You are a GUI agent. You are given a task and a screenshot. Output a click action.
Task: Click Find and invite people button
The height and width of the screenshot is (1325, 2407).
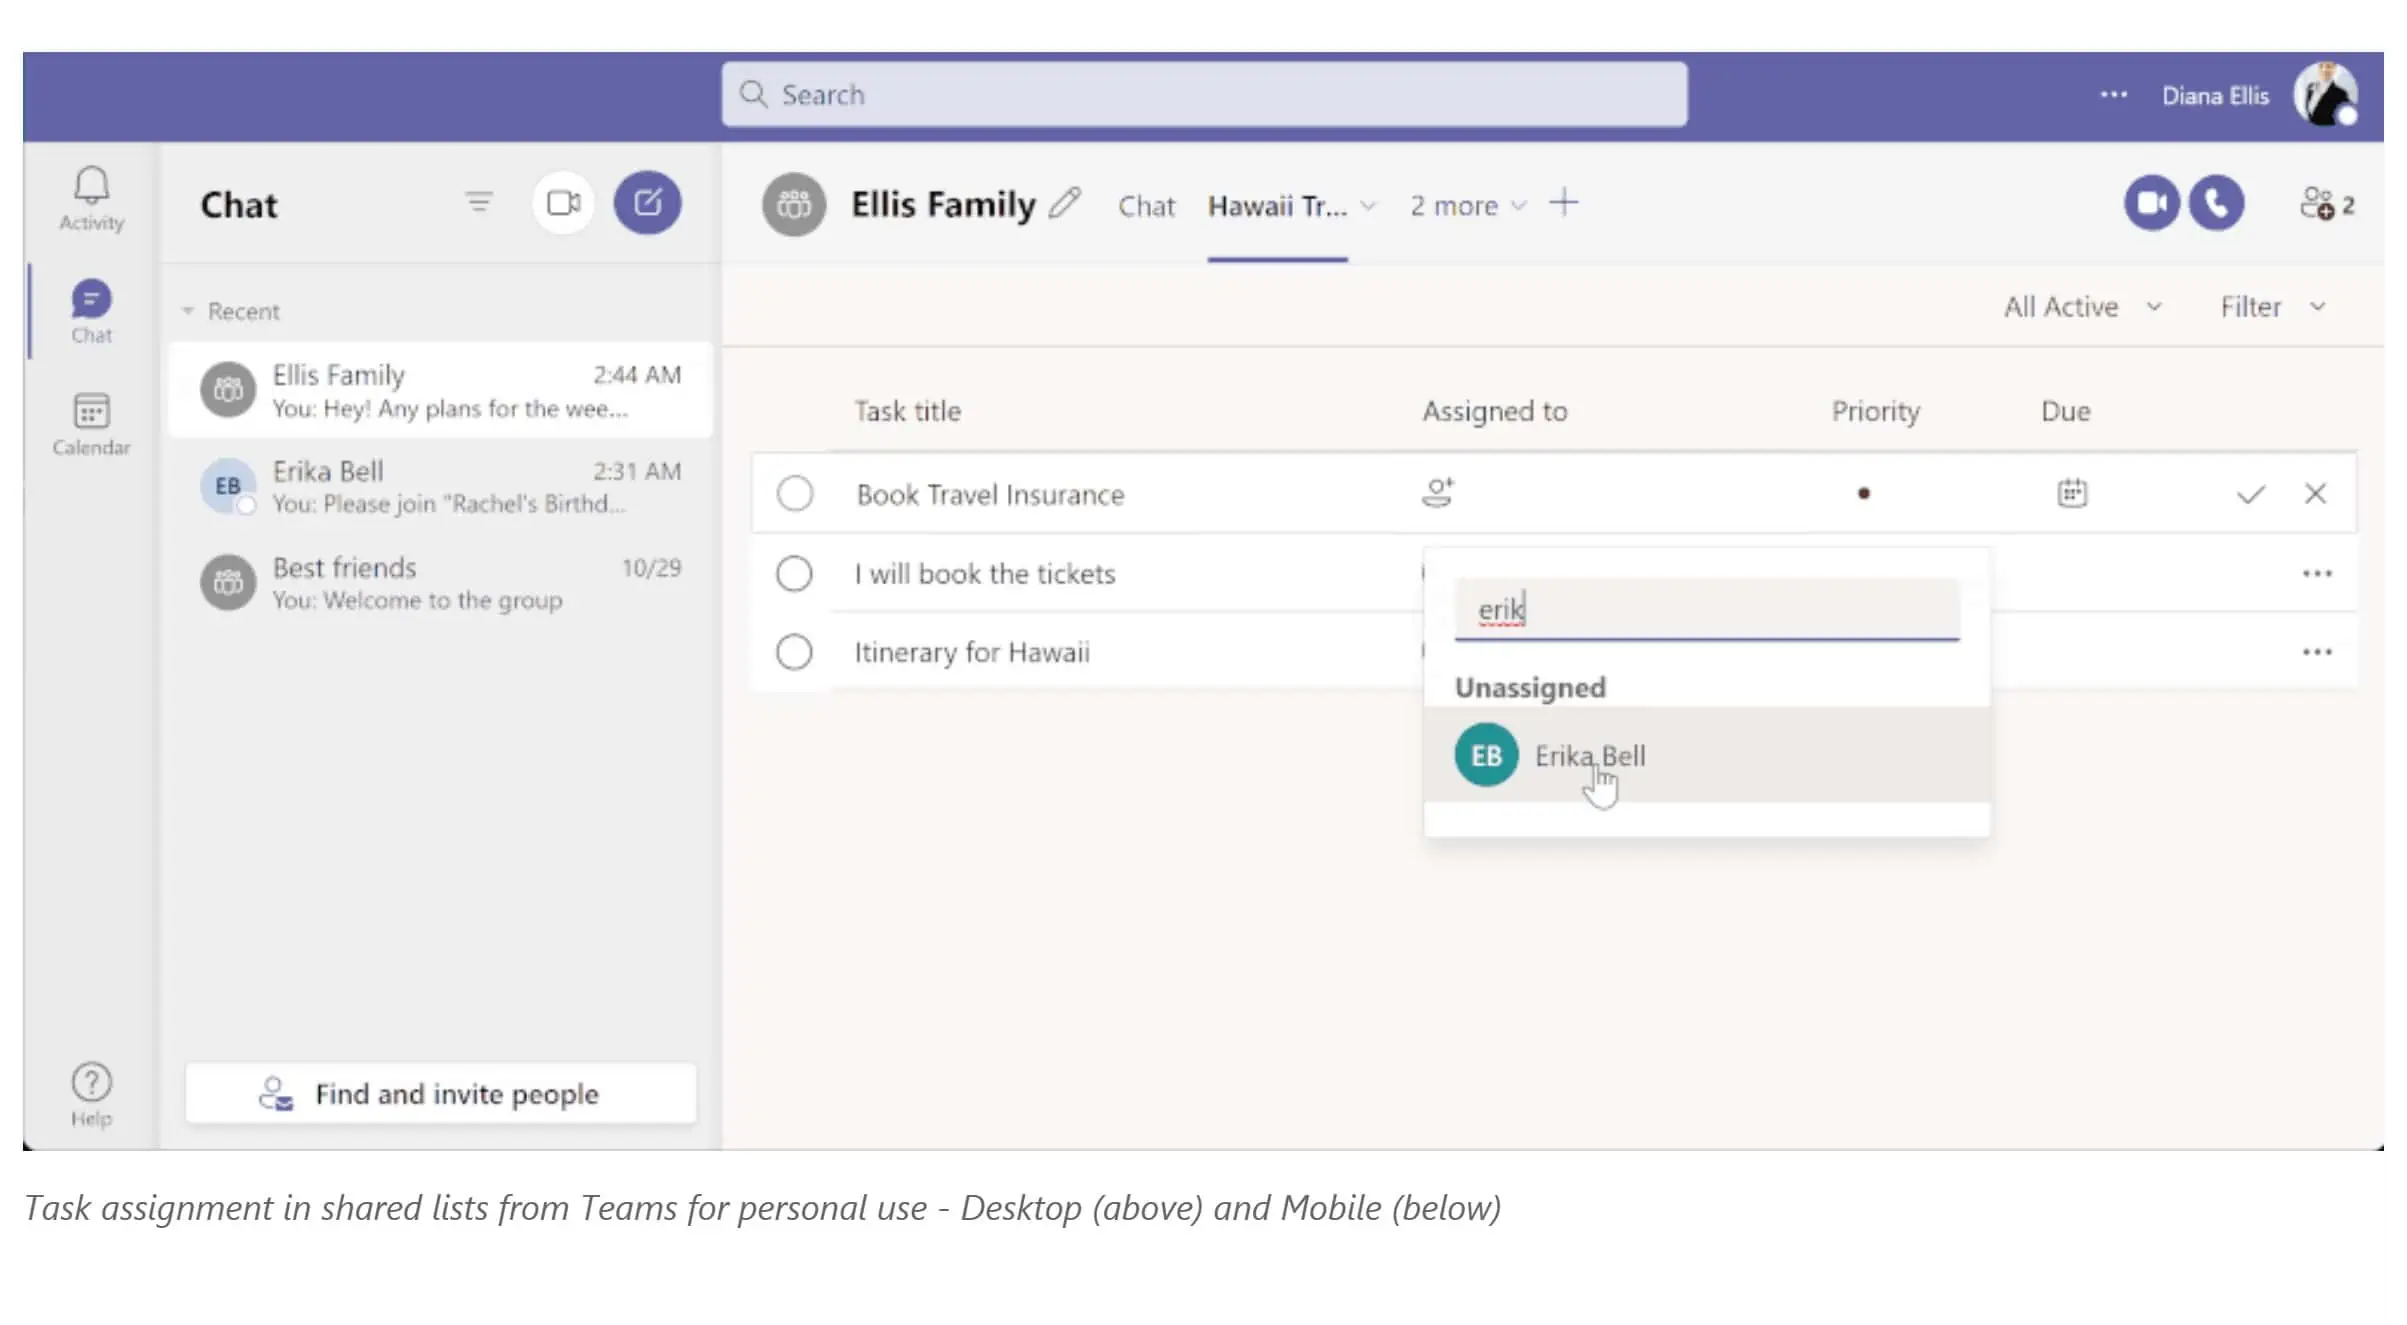point(441,1093)
